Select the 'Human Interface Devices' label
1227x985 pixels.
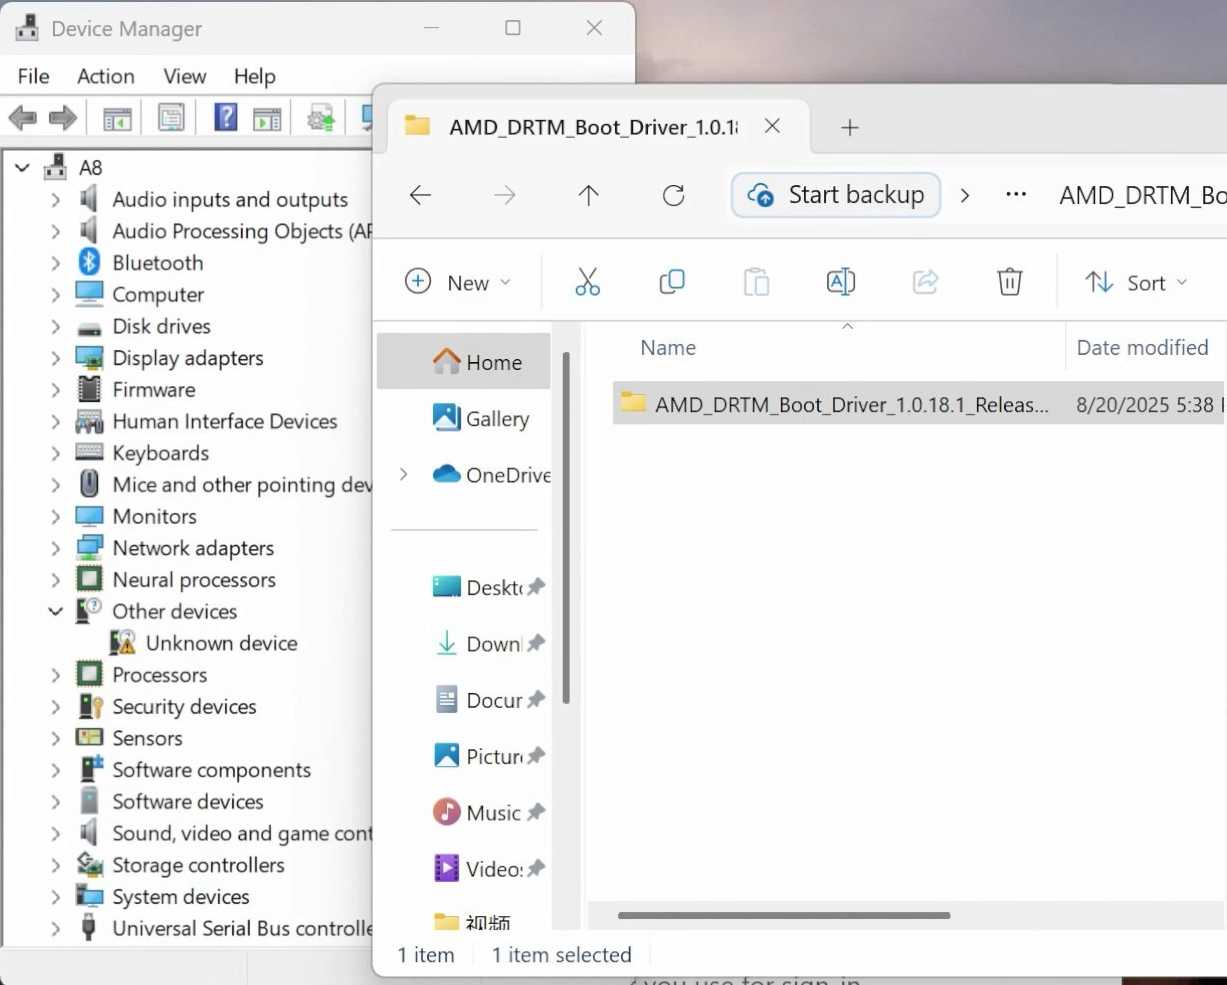click(225, 421)
